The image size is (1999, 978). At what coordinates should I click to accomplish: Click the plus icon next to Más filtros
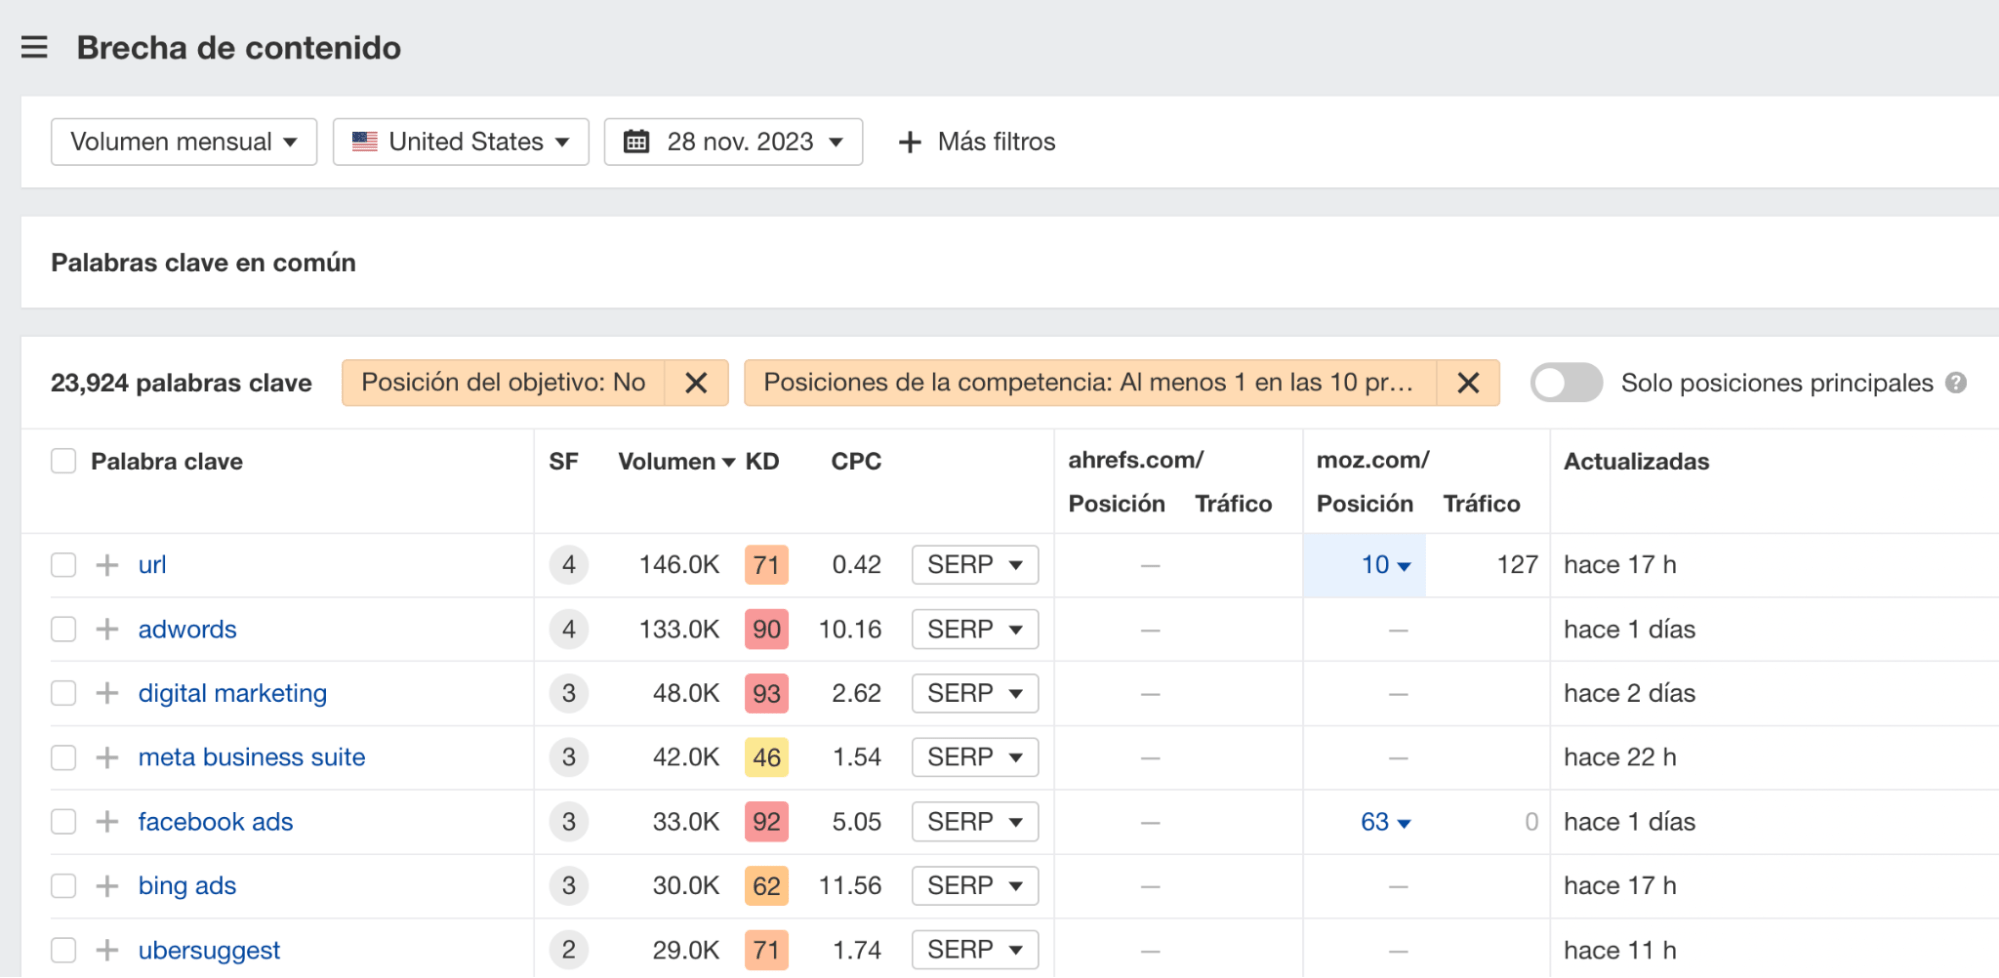click(908, 141)
